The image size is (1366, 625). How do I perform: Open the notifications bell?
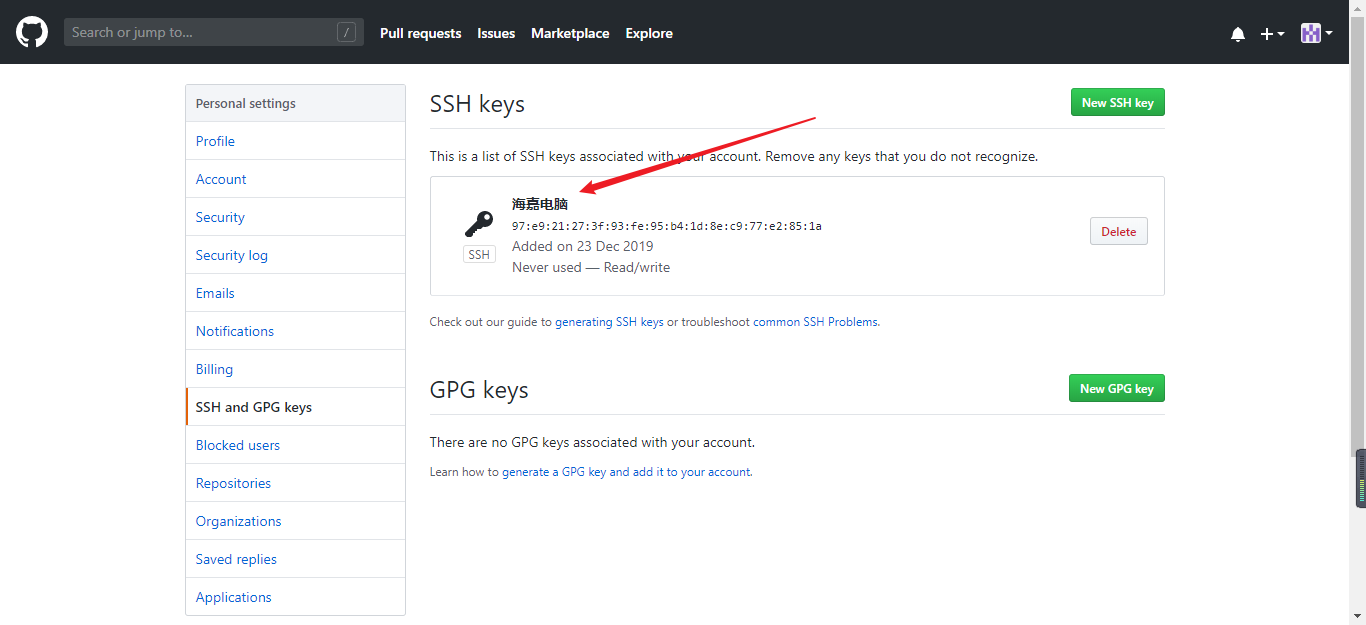(1238, 34)
